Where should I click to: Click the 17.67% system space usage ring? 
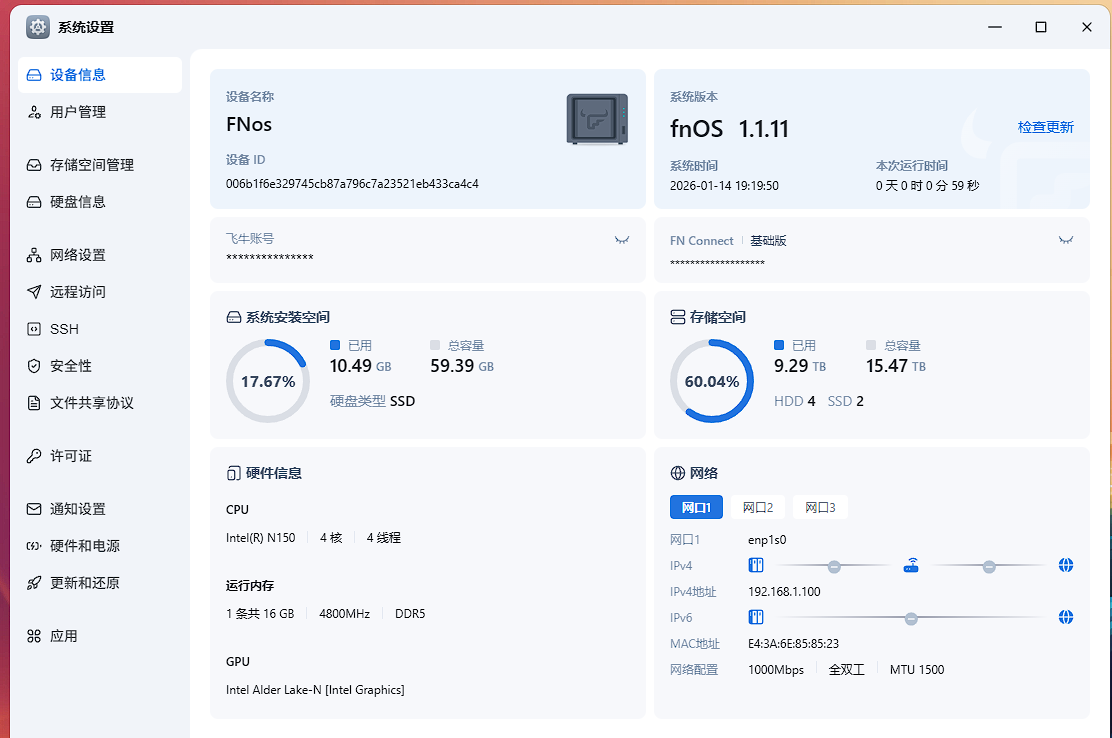click(268, 381)
